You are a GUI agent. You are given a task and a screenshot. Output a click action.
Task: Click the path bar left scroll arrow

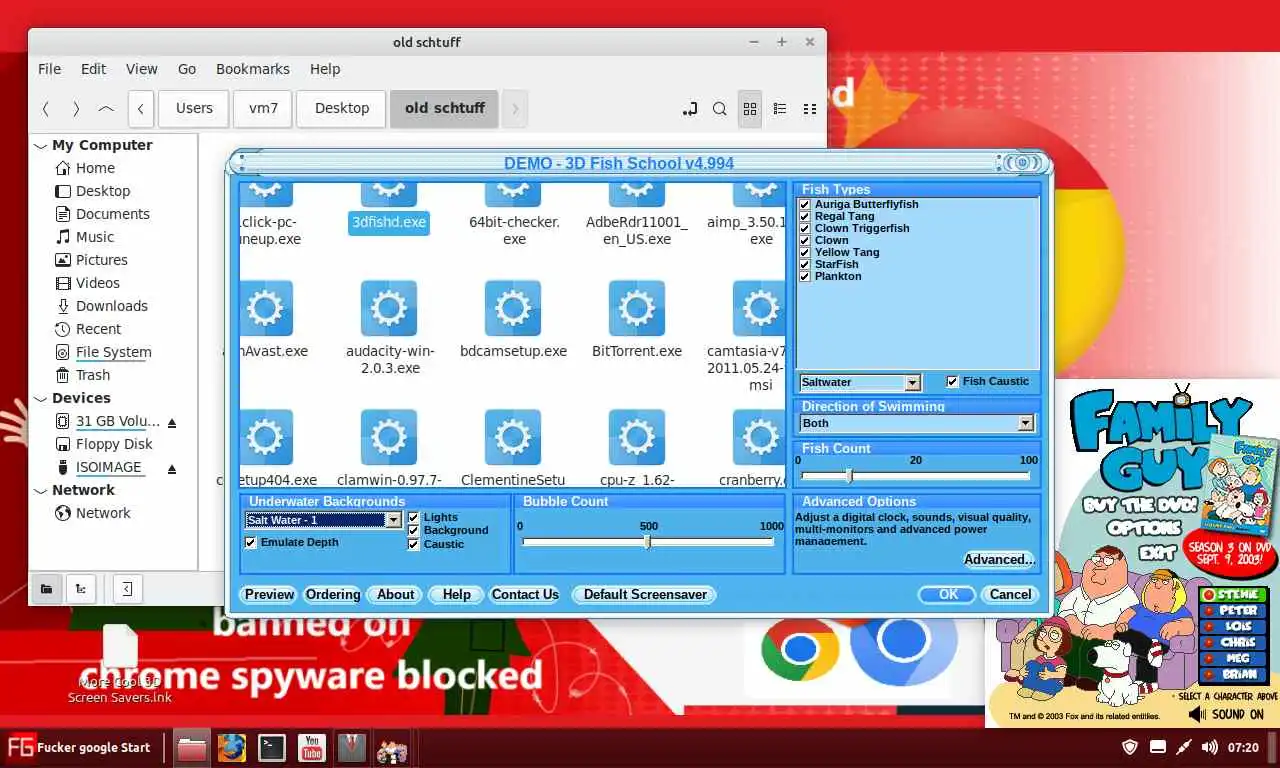(x=141, y=109)
